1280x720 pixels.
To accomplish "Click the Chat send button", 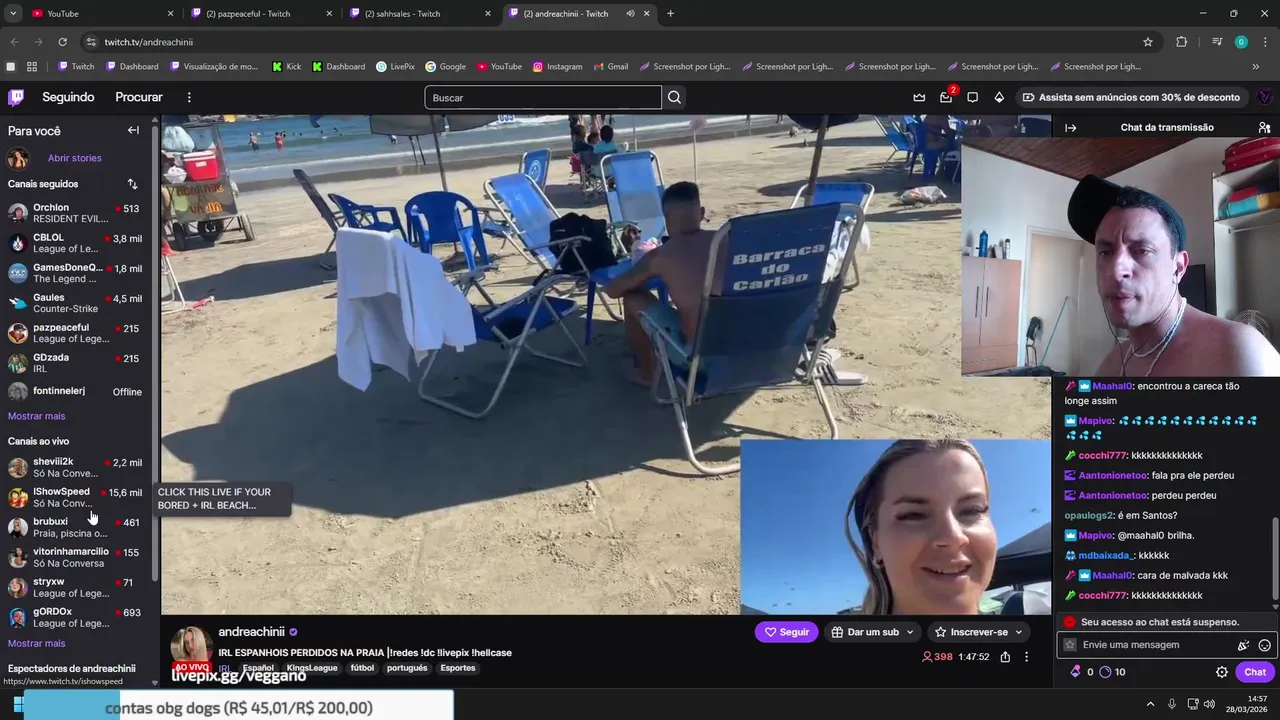I will (1255, 672).
